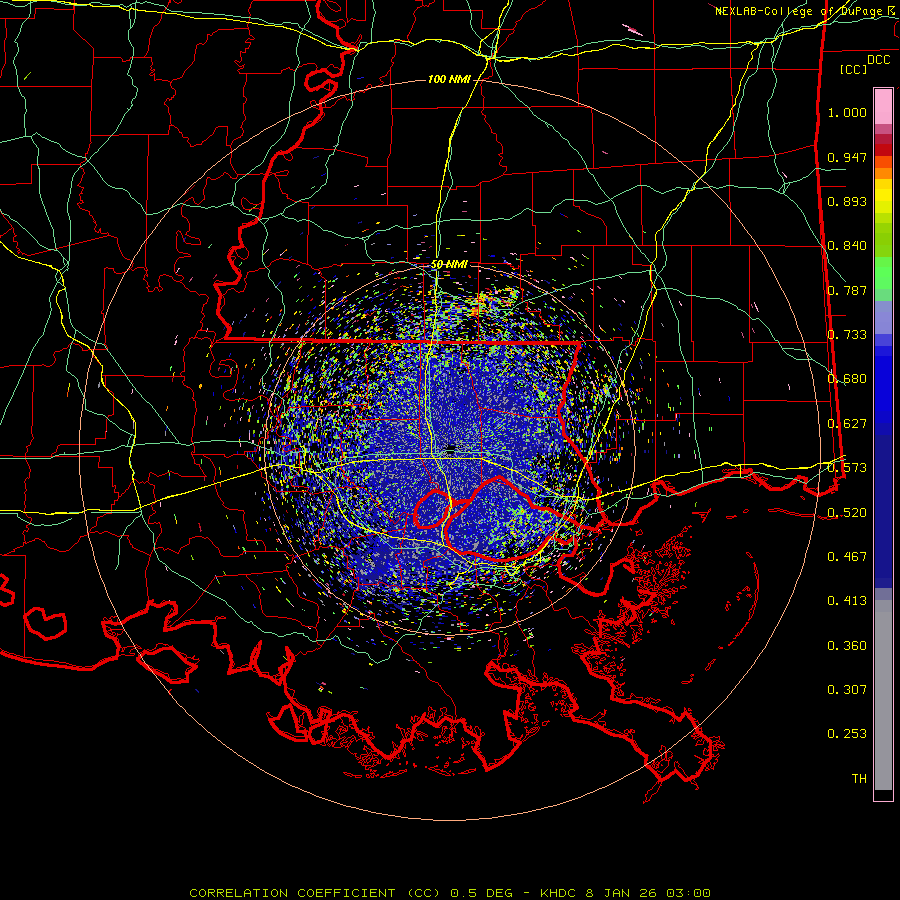Click the 0.413 scale value
This screenshot has height=900, width=900.
(847, 601)
